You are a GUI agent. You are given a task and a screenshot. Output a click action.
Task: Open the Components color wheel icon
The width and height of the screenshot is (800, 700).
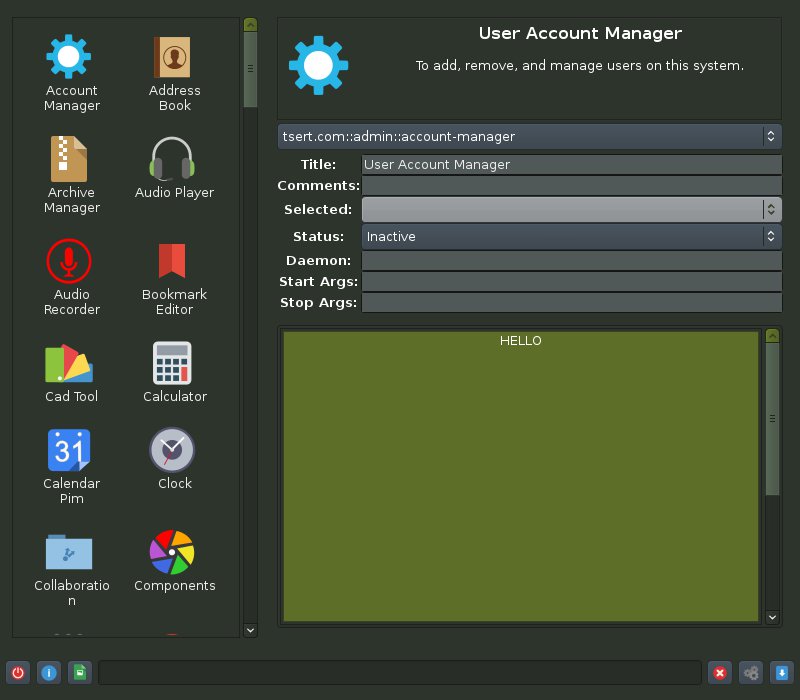(x=174, y=552)
